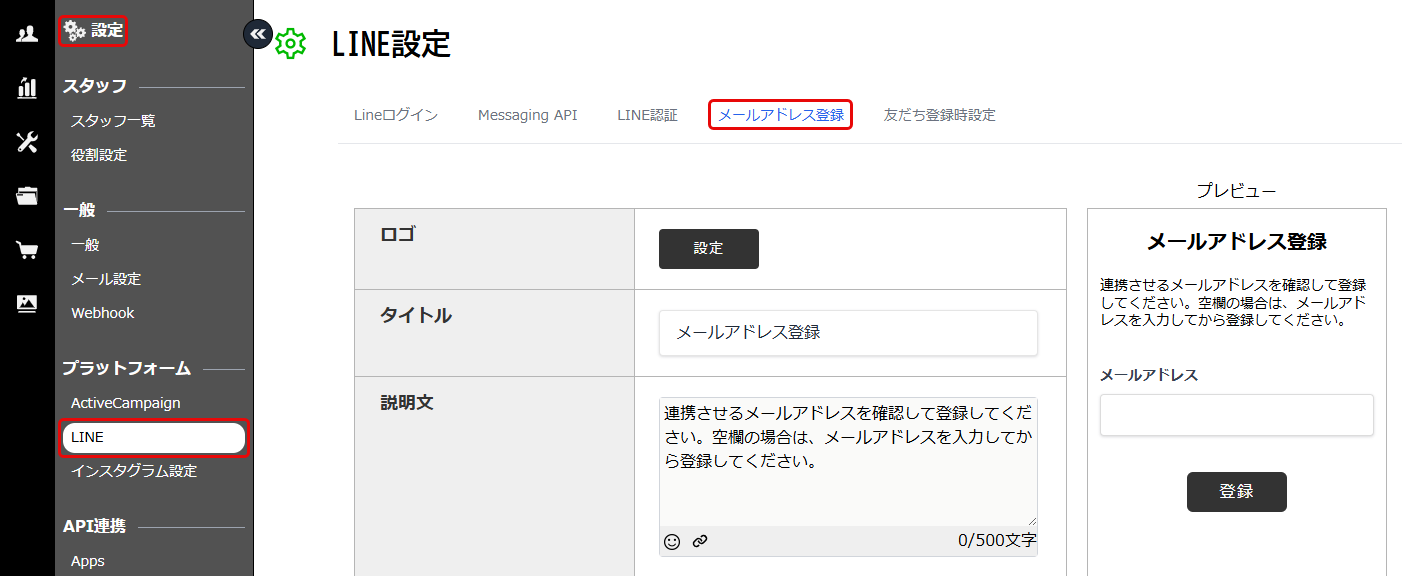Switch to the Messaging API tab

coord(527,114)
